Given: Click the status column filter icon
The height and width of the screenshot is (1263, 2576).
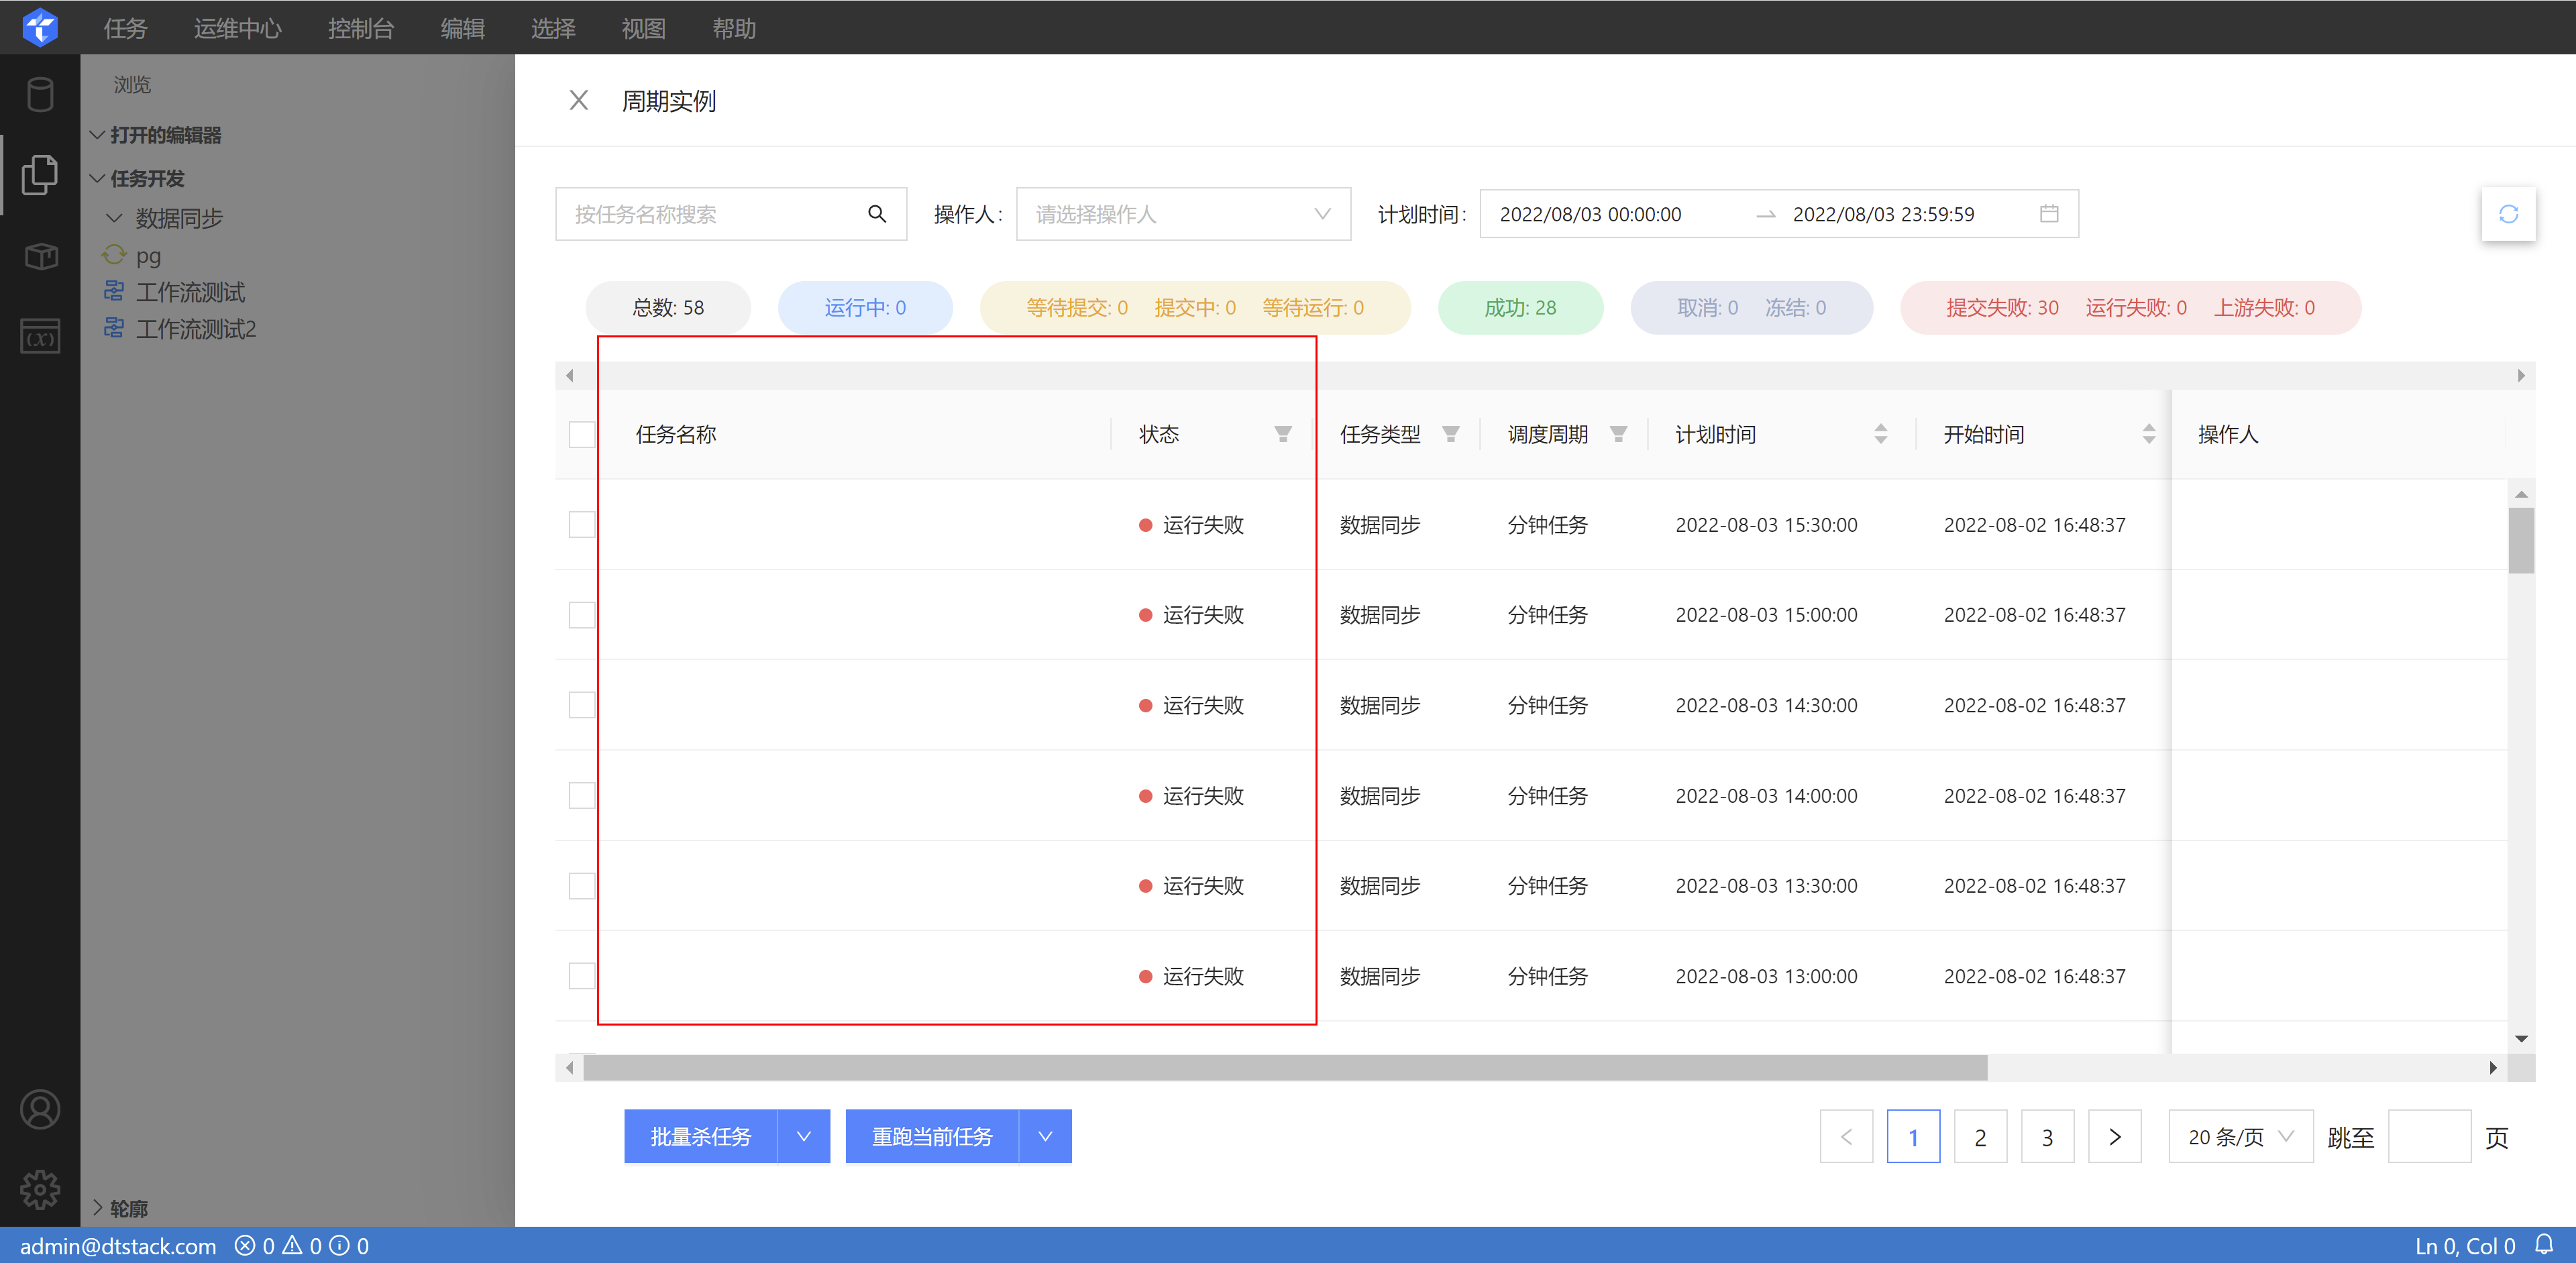Looking at the screenshot, I should click(x=1282, y=434).
